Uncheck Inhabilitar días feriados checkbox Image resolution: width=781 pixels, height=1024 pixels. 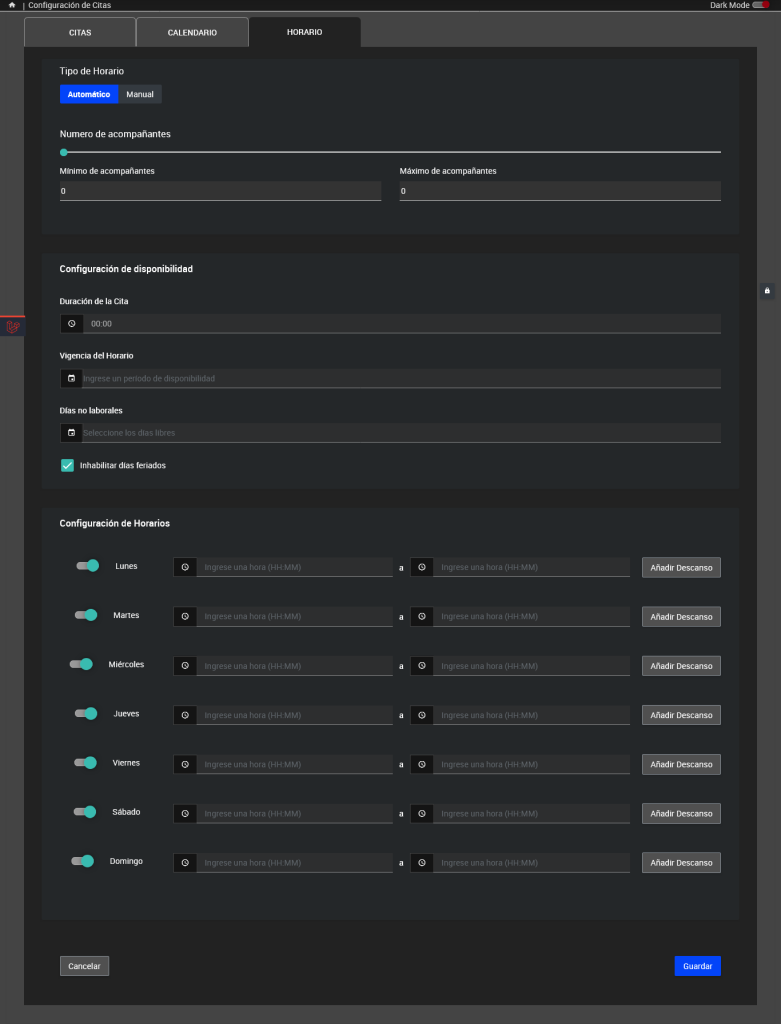click(x=68, y=465)
